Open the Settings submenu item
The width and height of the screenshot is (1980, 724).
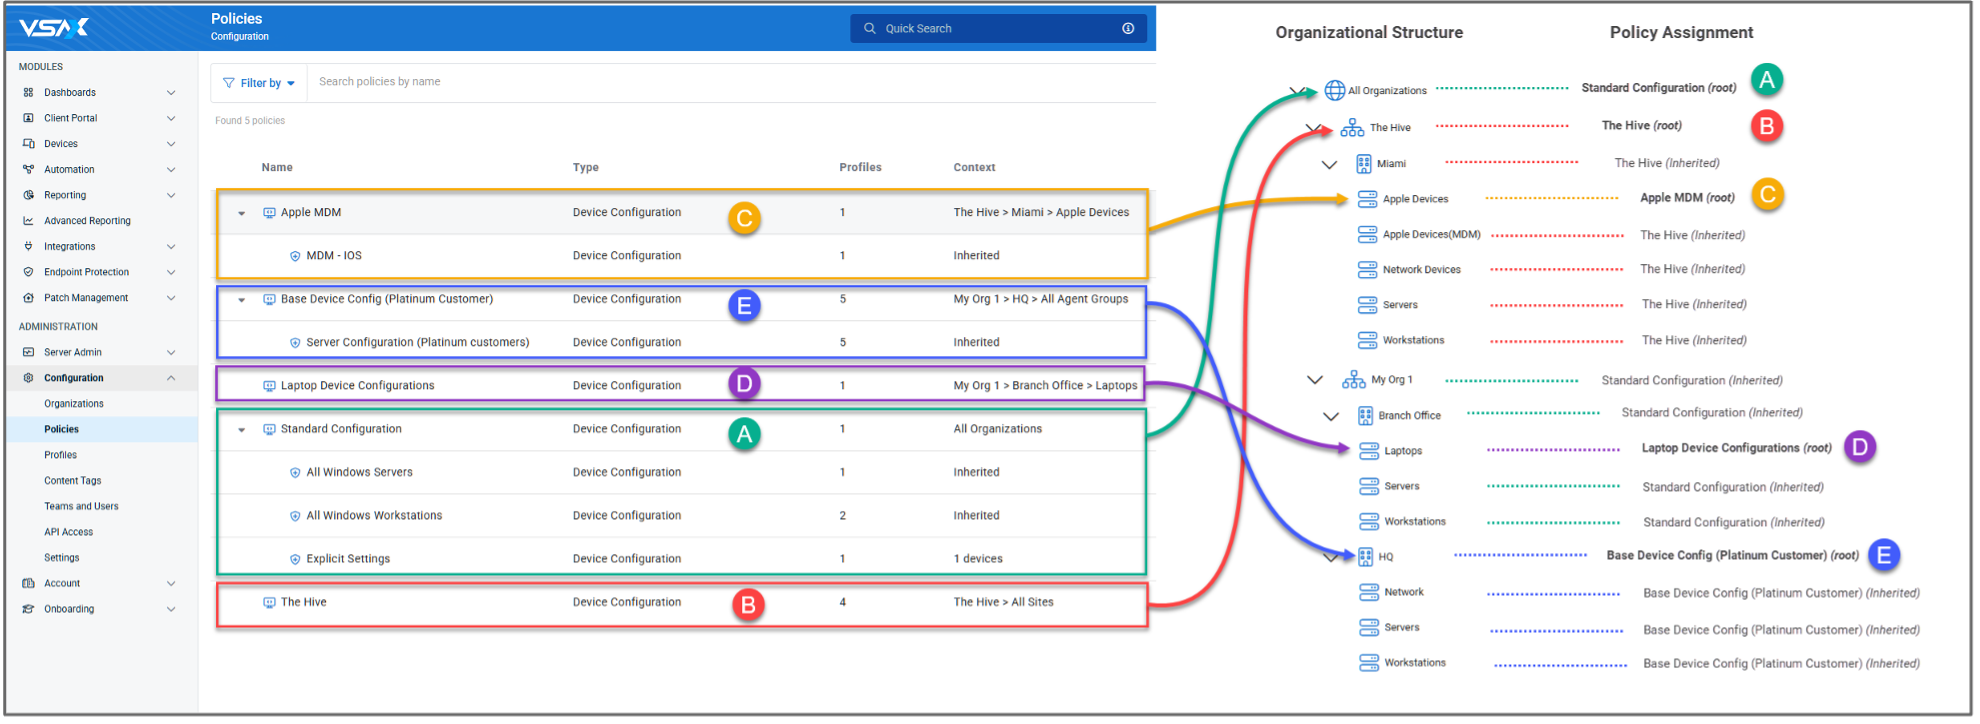pos(62,558)
